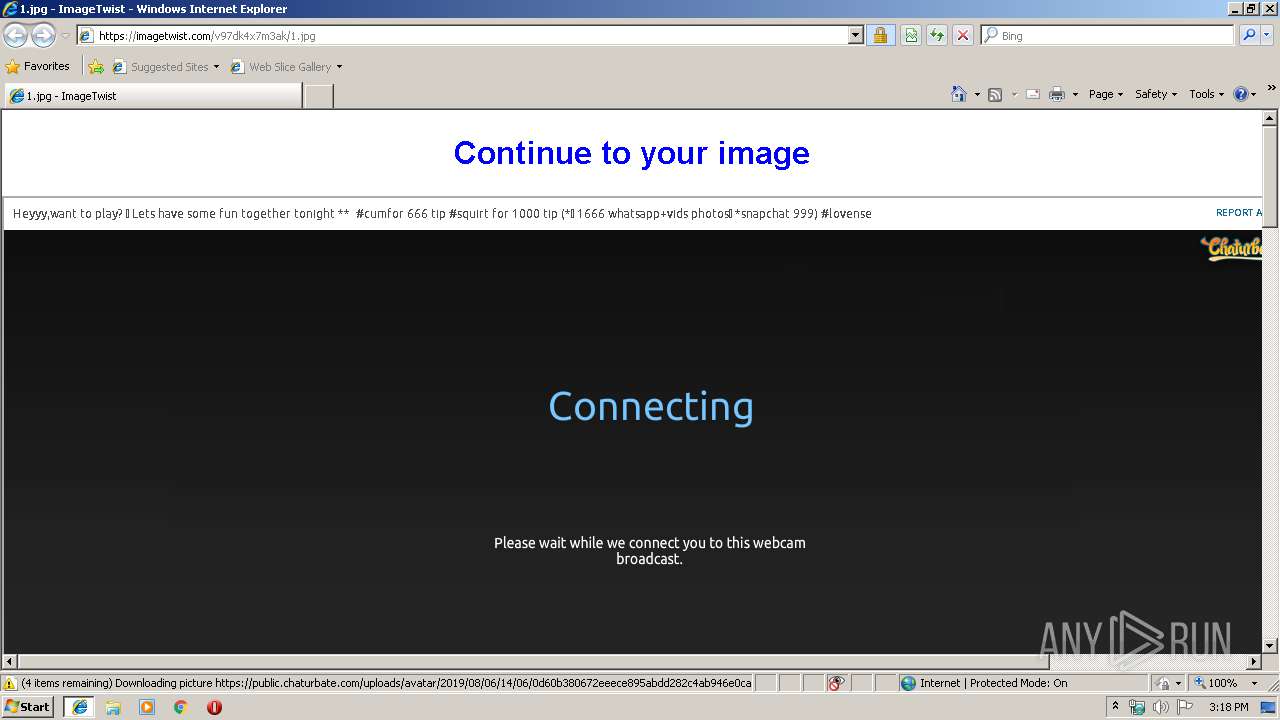
Task: Go forward with the Forward arrow button
Action: point(43,36)
